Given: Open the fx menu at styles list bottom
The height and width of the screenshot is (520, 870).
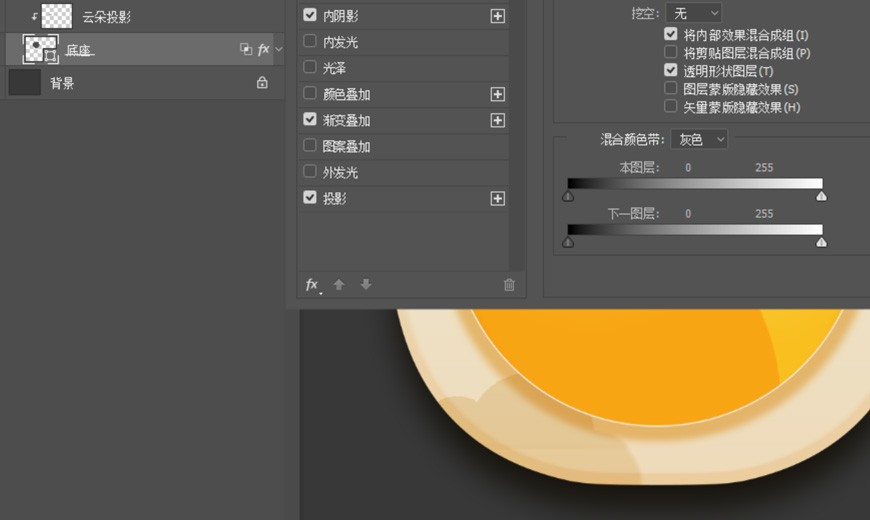Looking at the screenshot, I should pos(312,285).
